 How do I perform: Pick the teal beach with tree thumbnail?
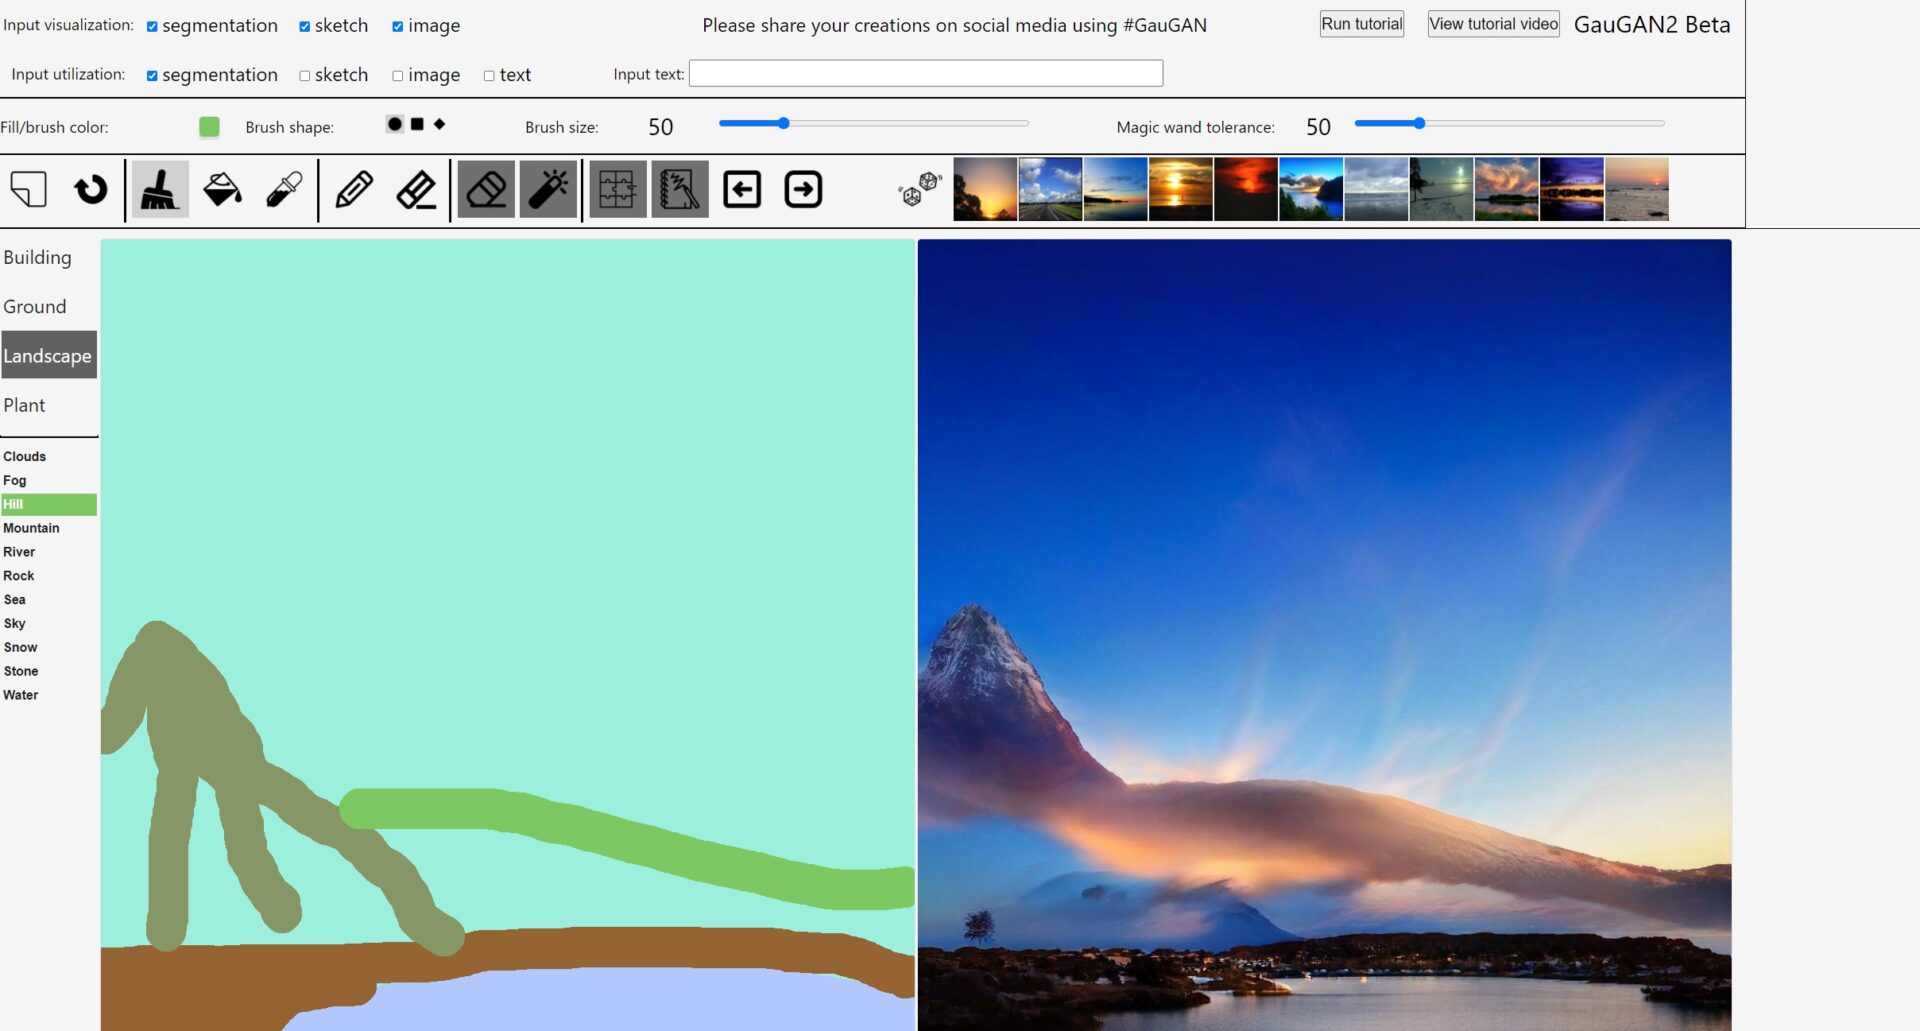click(1441, 189)
